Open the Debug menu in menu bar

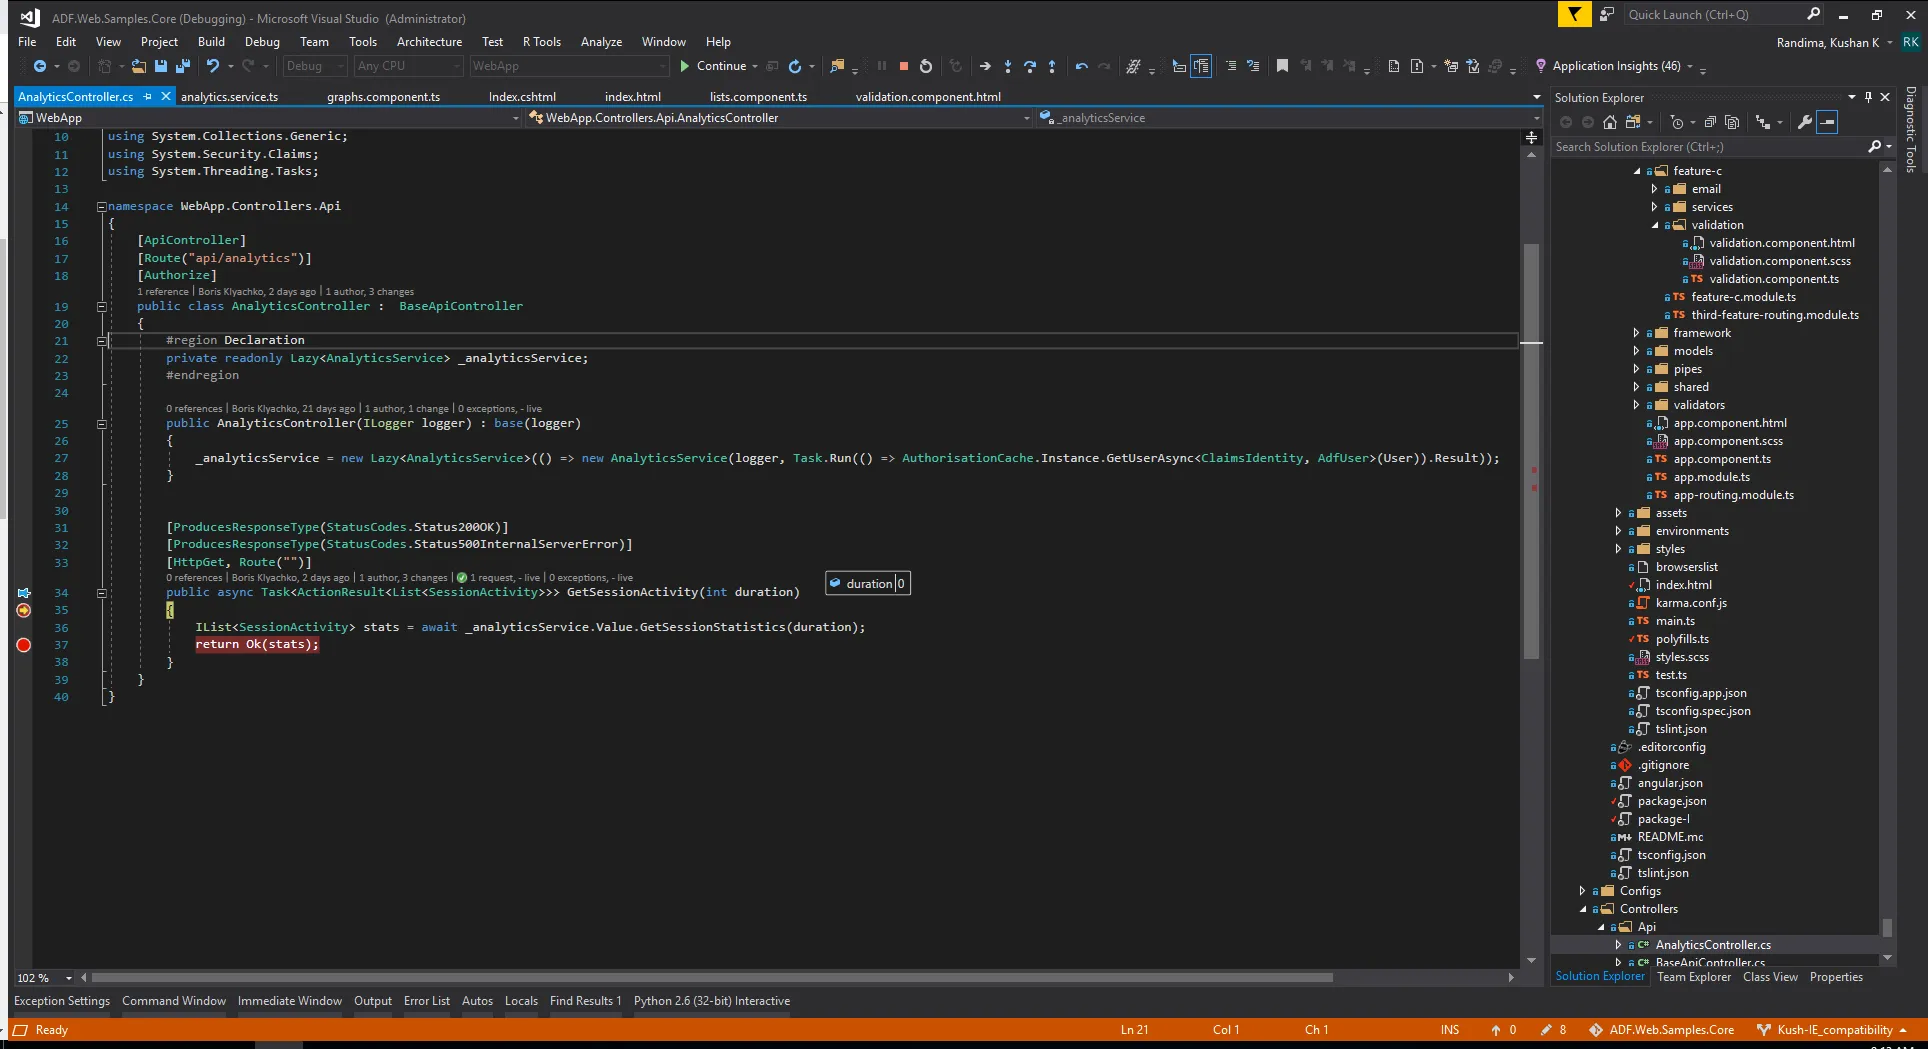(262, 42)
